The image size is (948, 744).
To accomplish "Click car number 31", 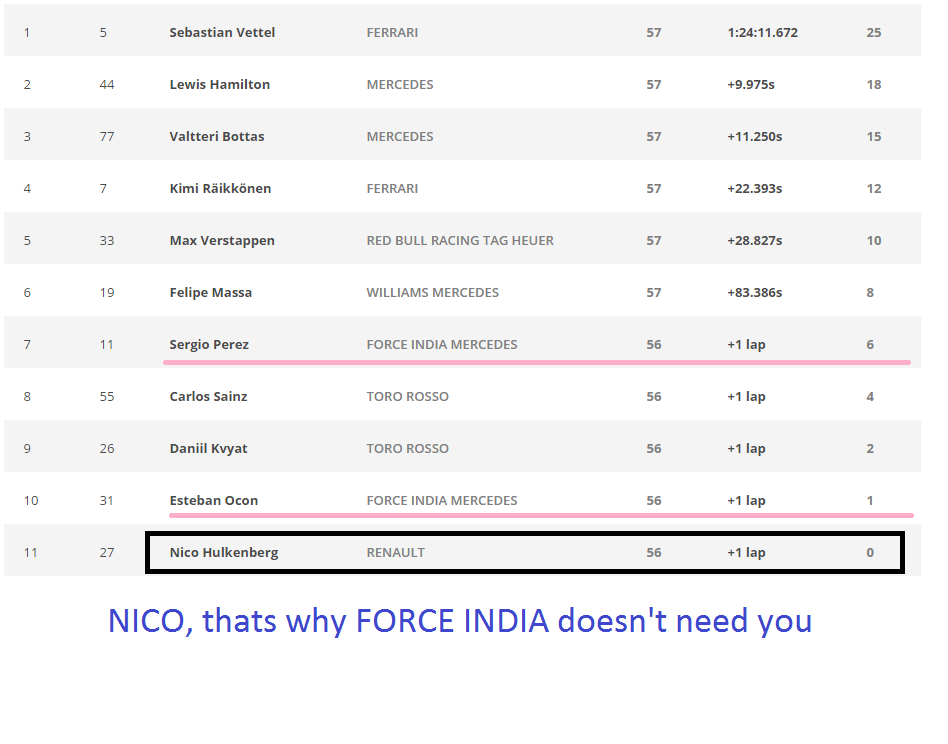I will (106, 500).
